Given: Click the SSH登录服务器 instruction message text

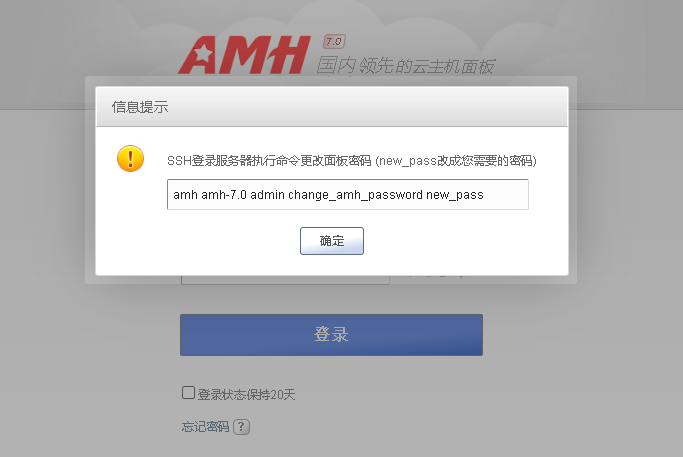Looking at the screenshot, I should point(269,161).
